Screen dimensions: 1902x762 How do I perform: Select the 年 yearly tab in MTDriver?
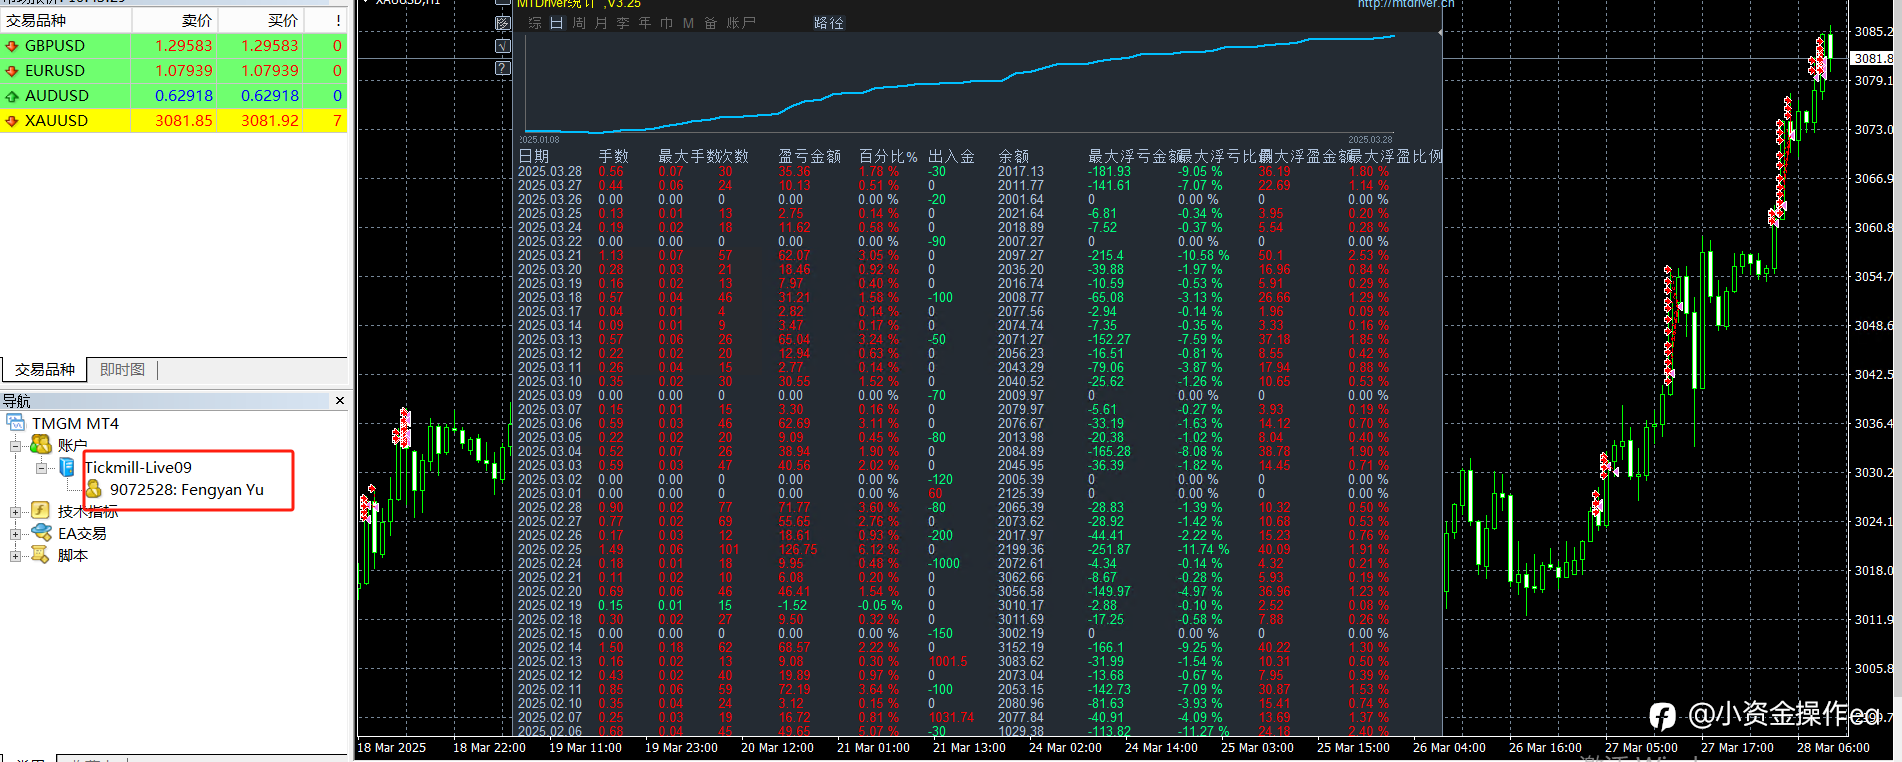[x=645, y=23]
